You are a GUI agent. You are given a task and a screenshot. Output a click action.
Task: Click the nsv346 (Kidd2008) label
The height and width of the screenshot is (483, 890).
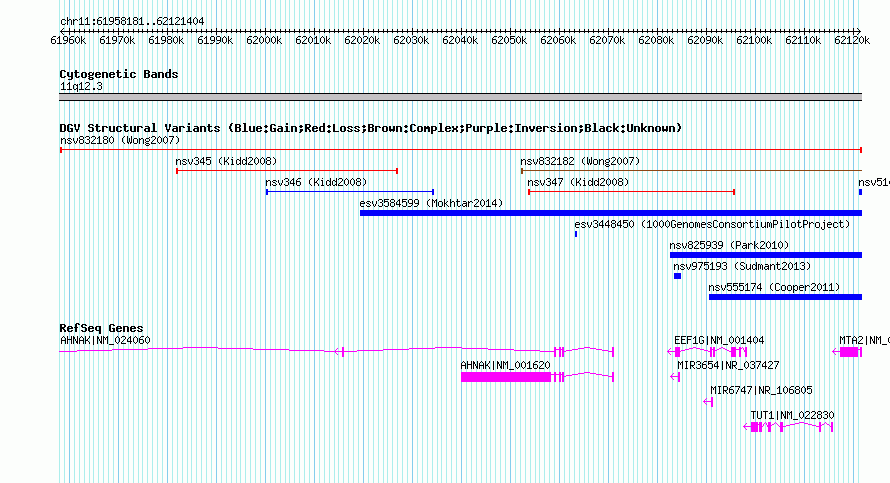[x=316, y=182]
